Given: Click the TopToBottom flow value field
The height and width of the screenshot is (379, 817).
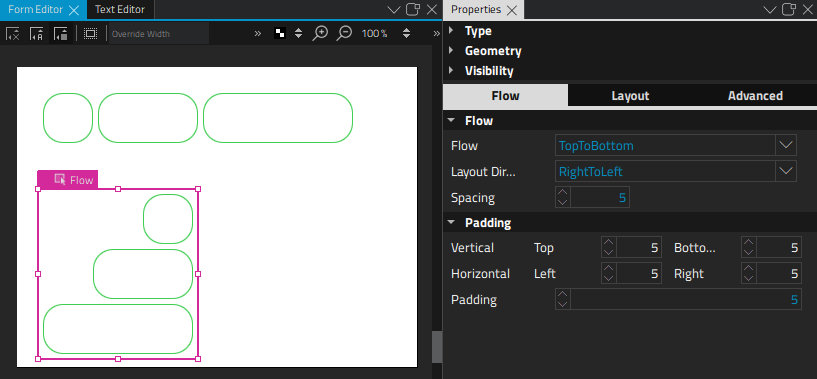Looking at the screenshot, I should click(x=665, y=145).
